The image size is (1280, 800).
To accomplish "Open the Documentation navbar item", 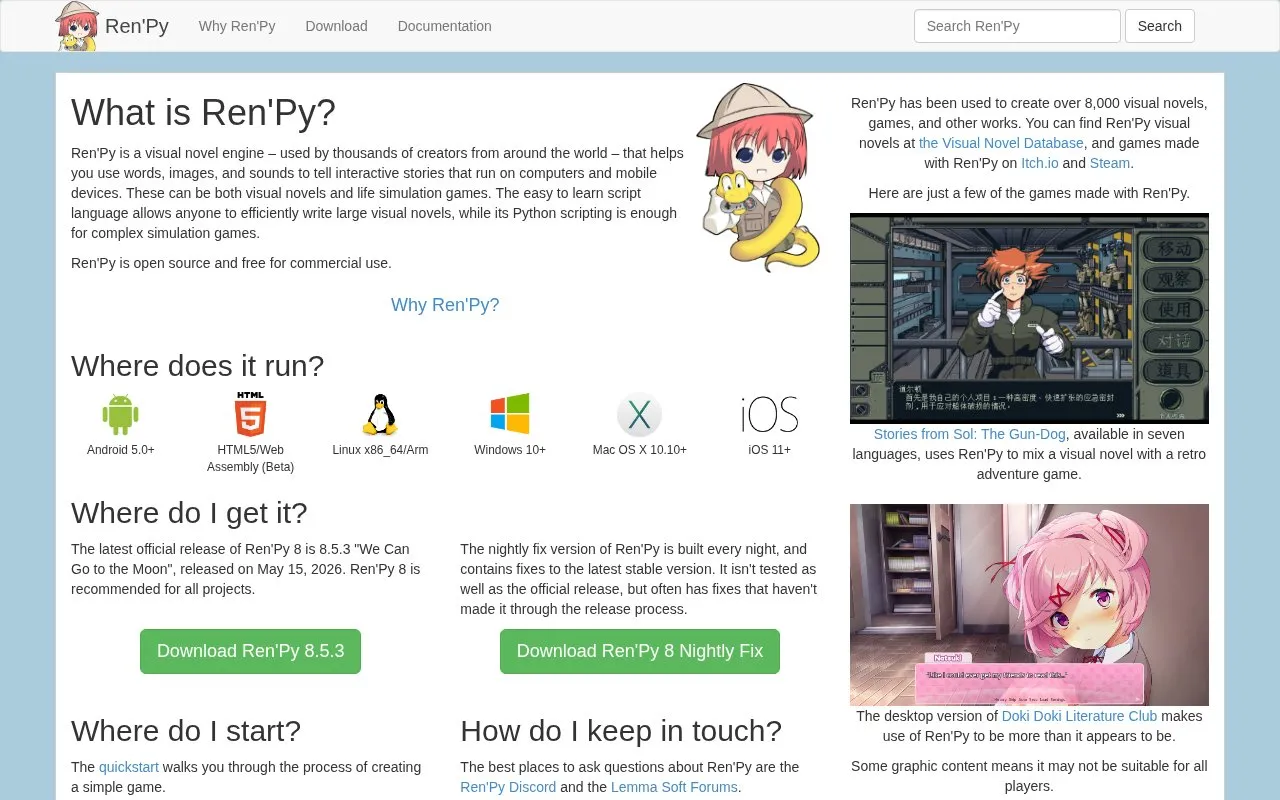I will 444,26.
